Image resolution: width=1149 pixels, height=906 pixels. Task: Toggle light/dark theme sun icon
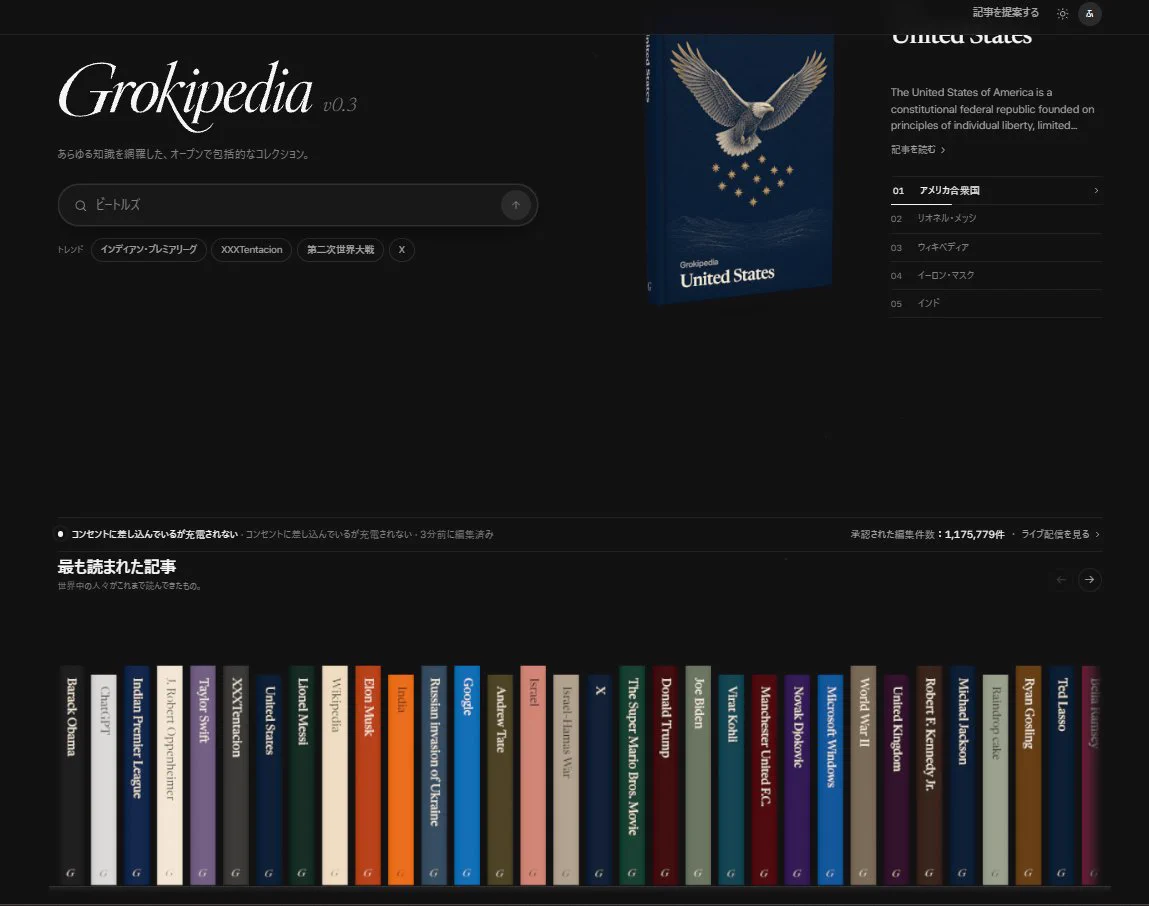(1063, 14)
